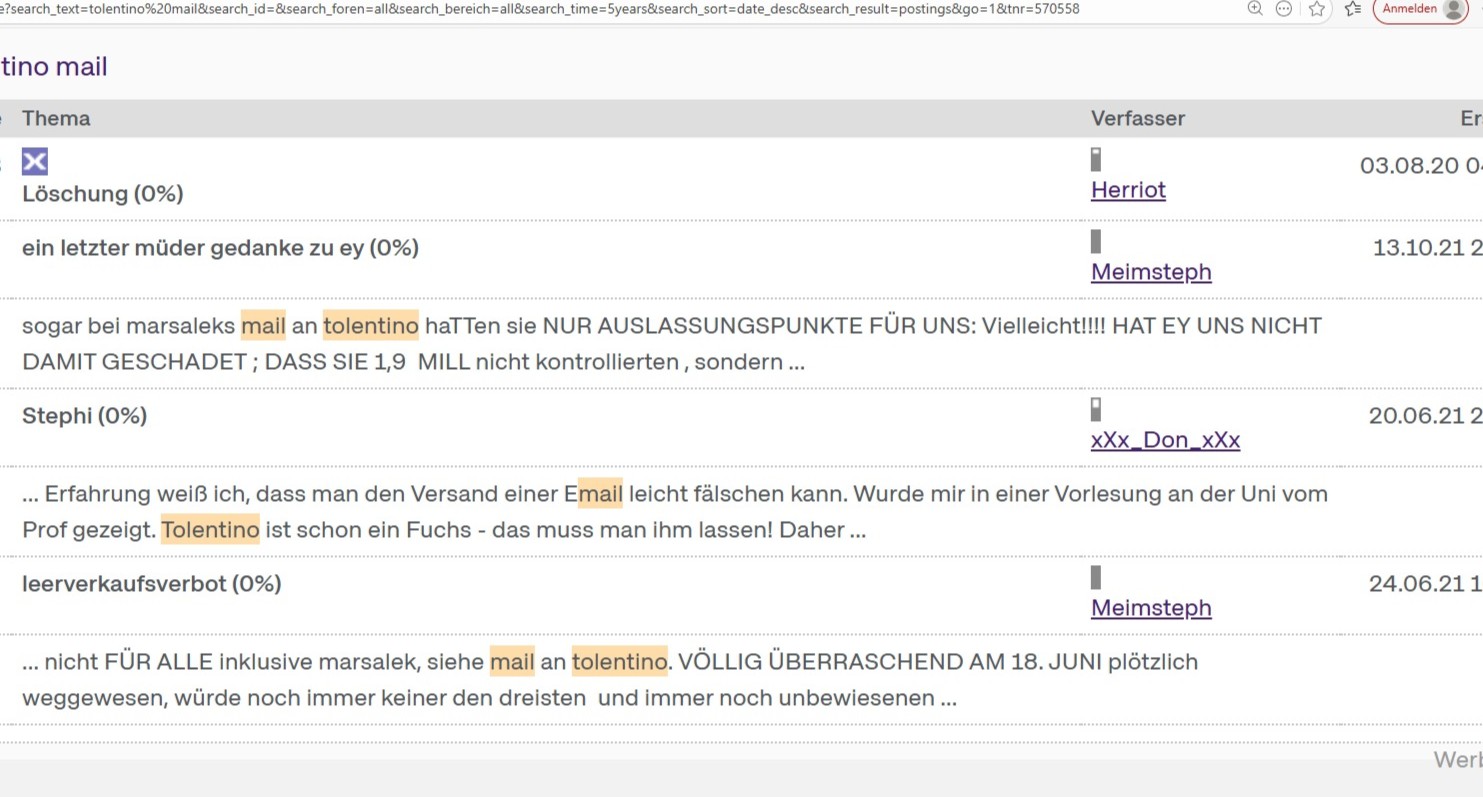The height and width of the screenshot is (797, 1483).
Task: Click status icon above Meimsteph in leerverkaufsverbot row
Action: (1096, 577)
